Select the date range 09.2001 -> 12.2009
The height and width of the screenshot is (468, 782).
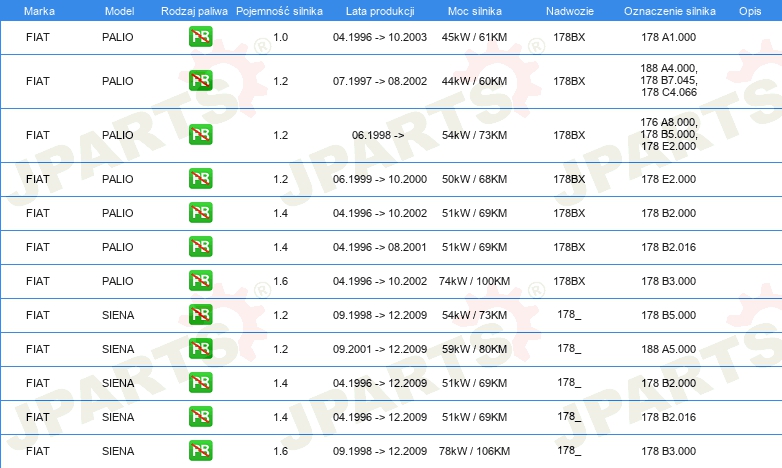(380, 349)
